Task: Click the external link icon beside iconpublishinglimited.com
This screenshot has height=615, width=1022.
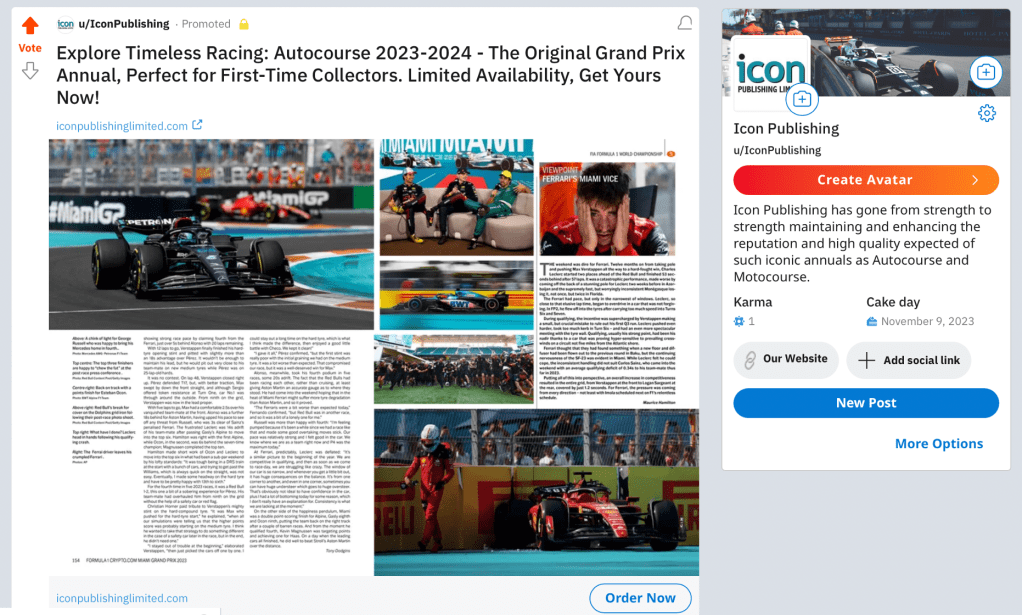Action: 197,124
